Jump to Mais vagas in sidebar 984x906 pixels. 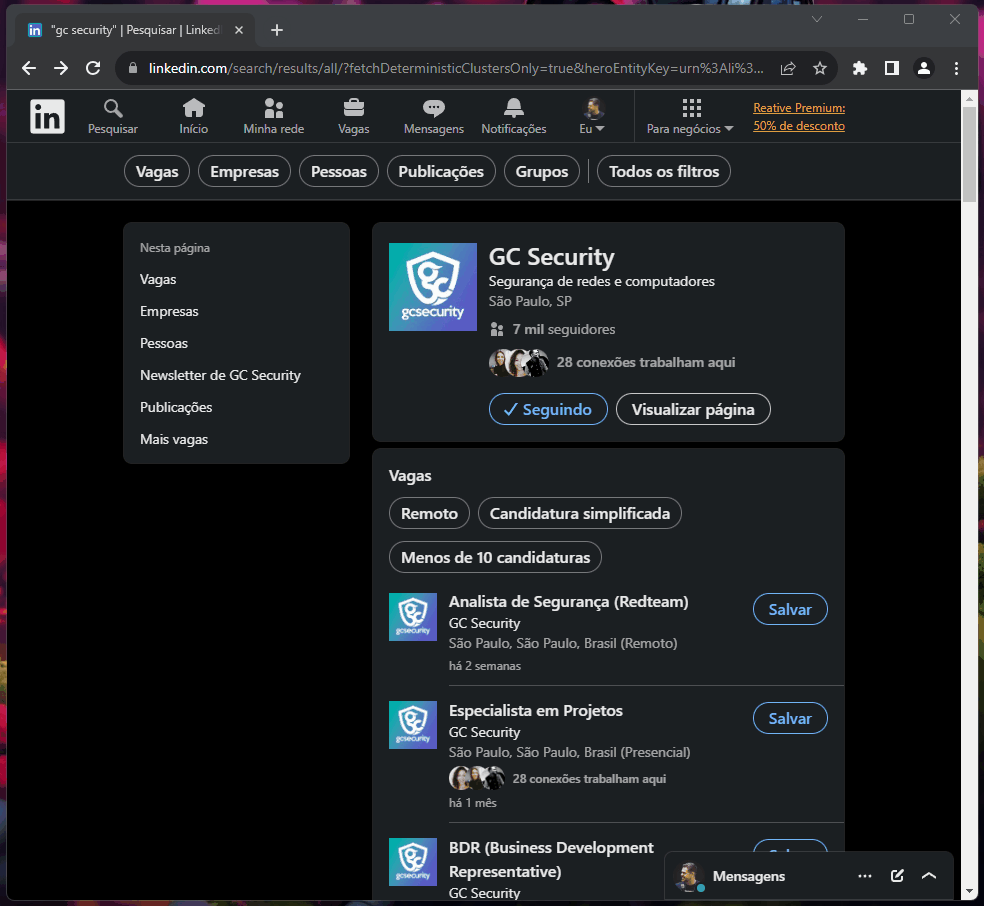tap(174, 439)
